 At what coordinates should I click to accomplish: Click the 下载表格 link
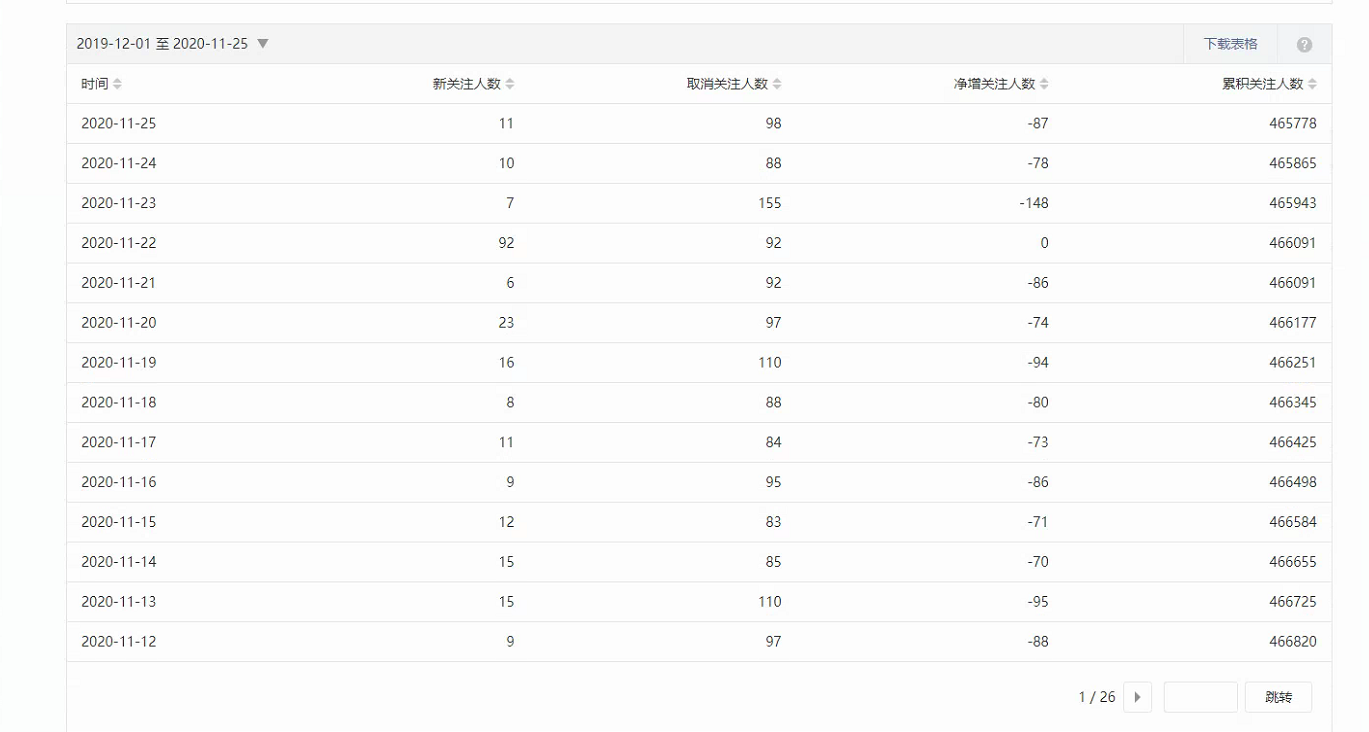1230,44
